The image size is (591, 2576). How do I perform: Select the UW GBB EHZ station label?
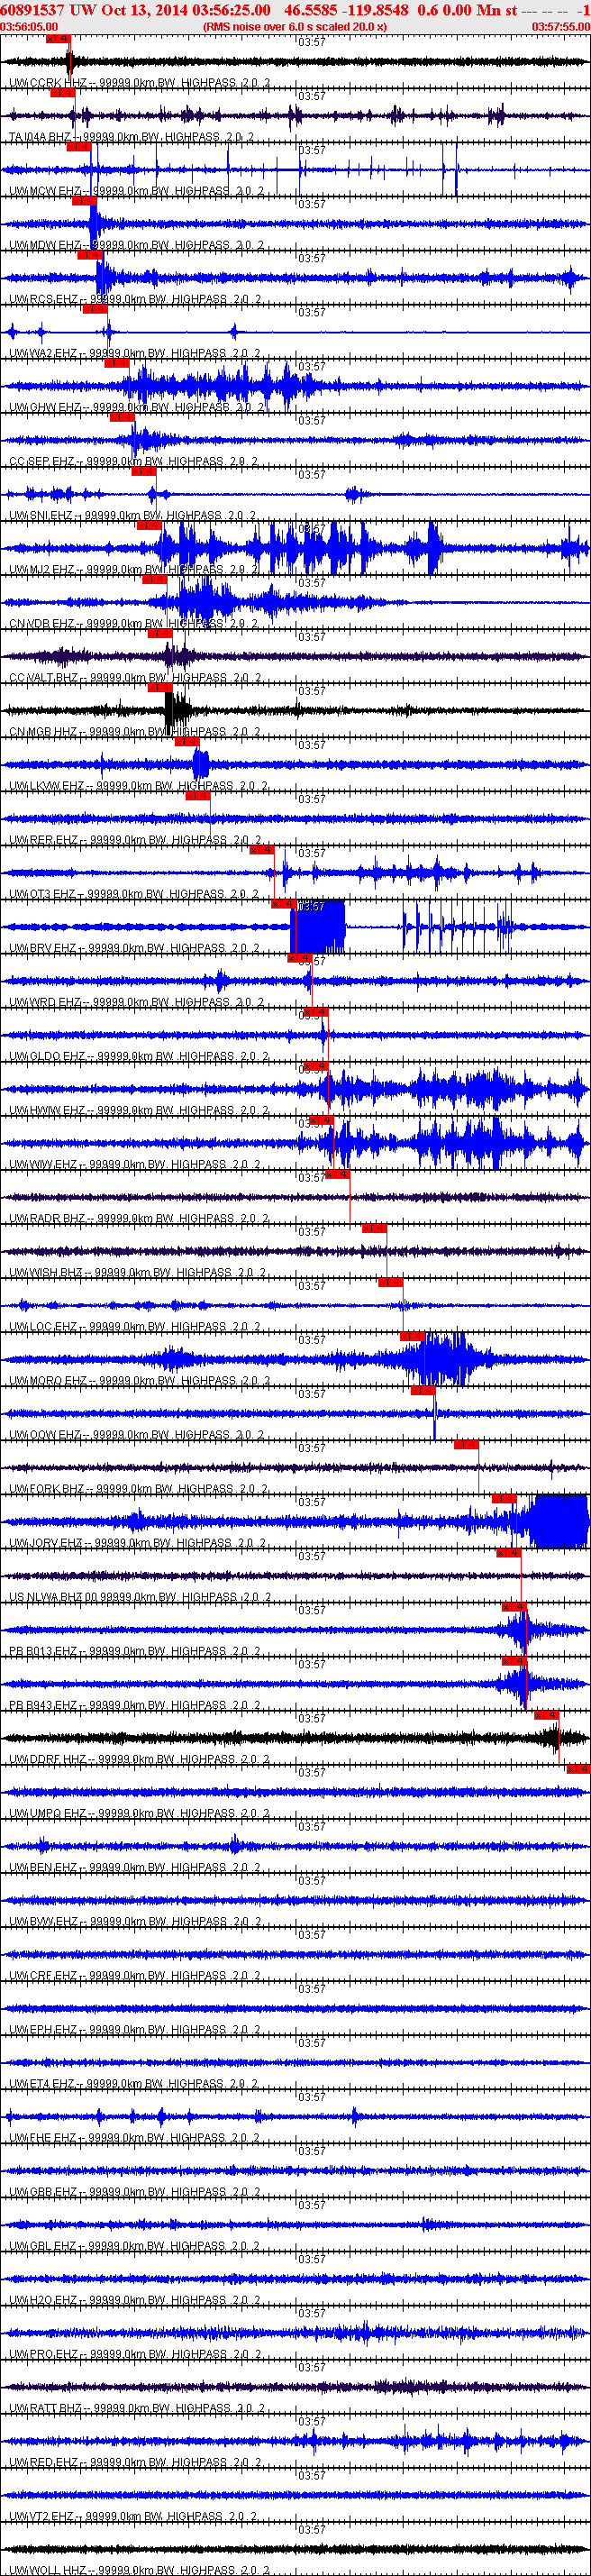pos(135,2191)
